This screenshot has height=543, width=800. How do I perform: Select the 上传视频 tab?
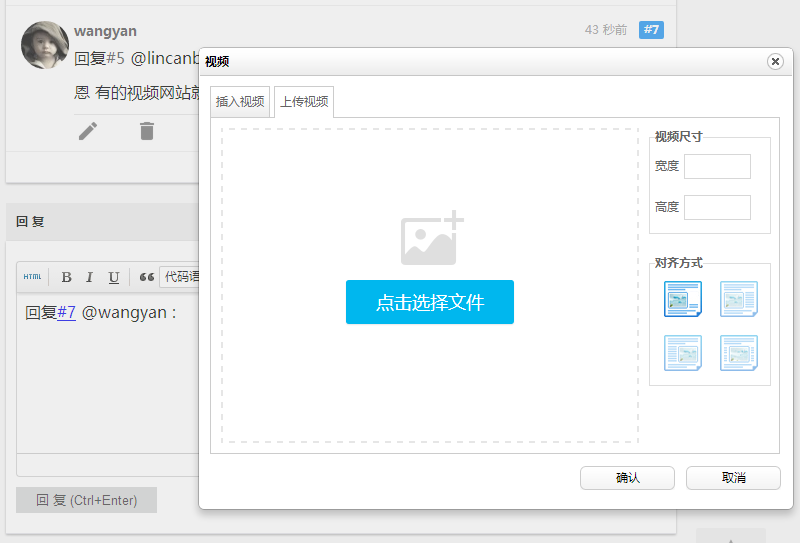(x=304, y=102)
